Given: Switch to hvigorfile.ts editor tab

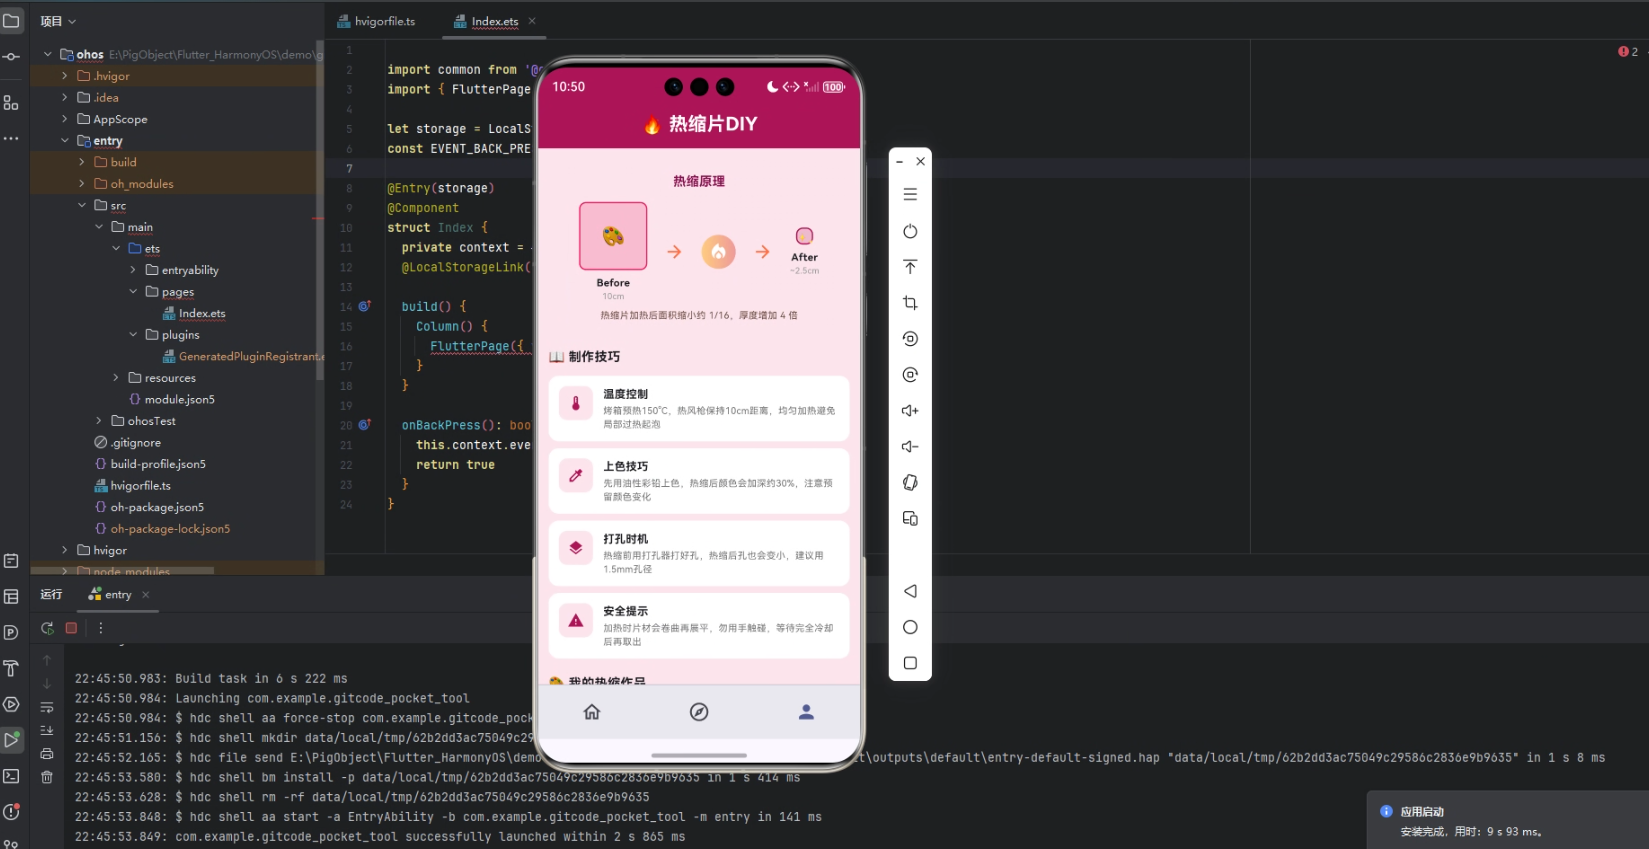Looking at the screenshot, I should click(376, 21).
